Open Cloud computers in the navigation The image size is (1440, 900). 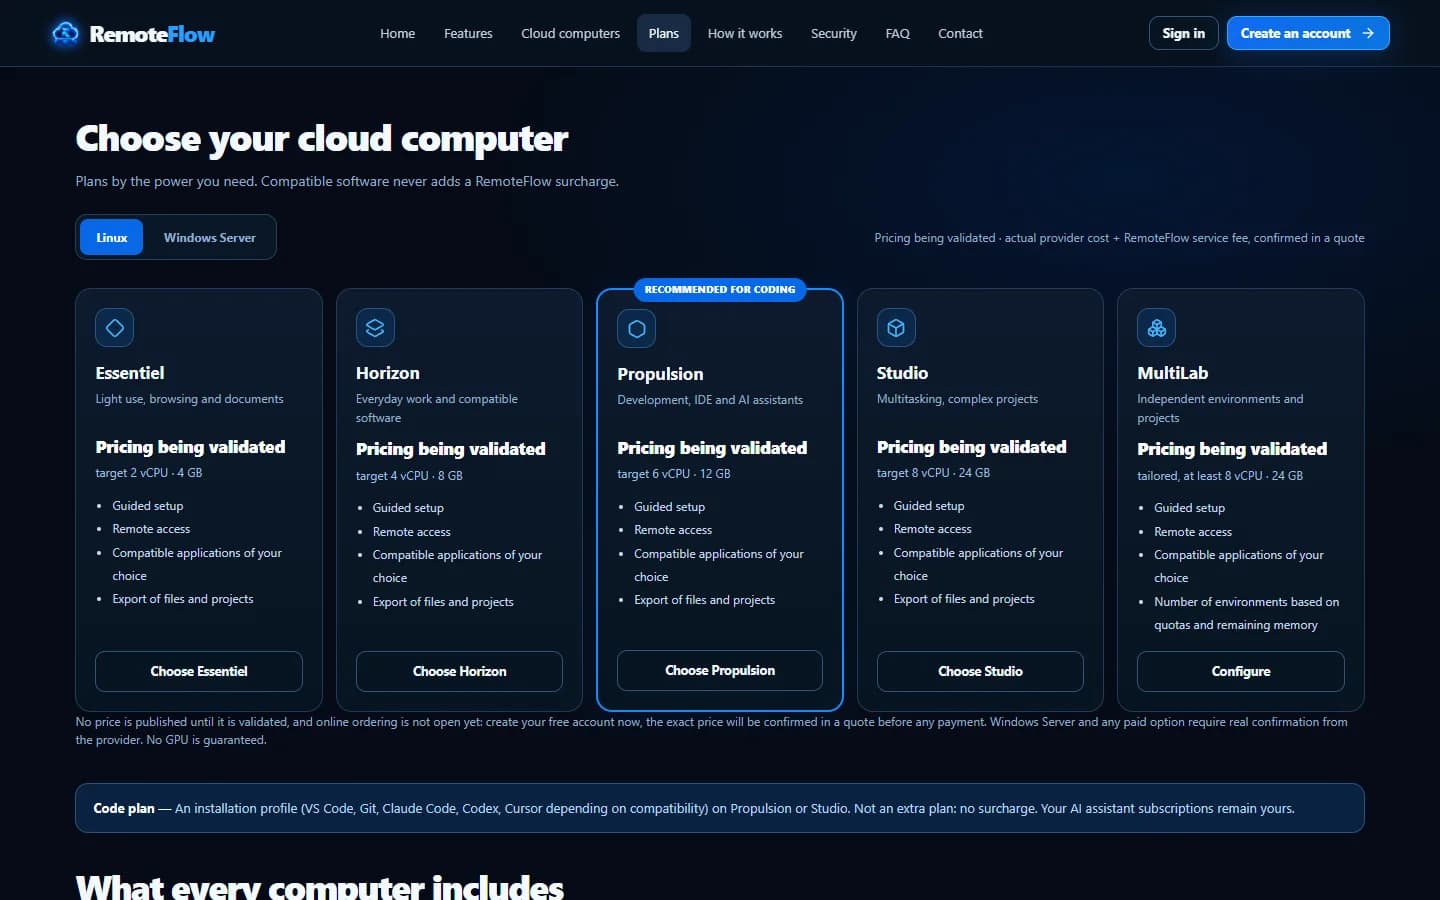(570, 33)
